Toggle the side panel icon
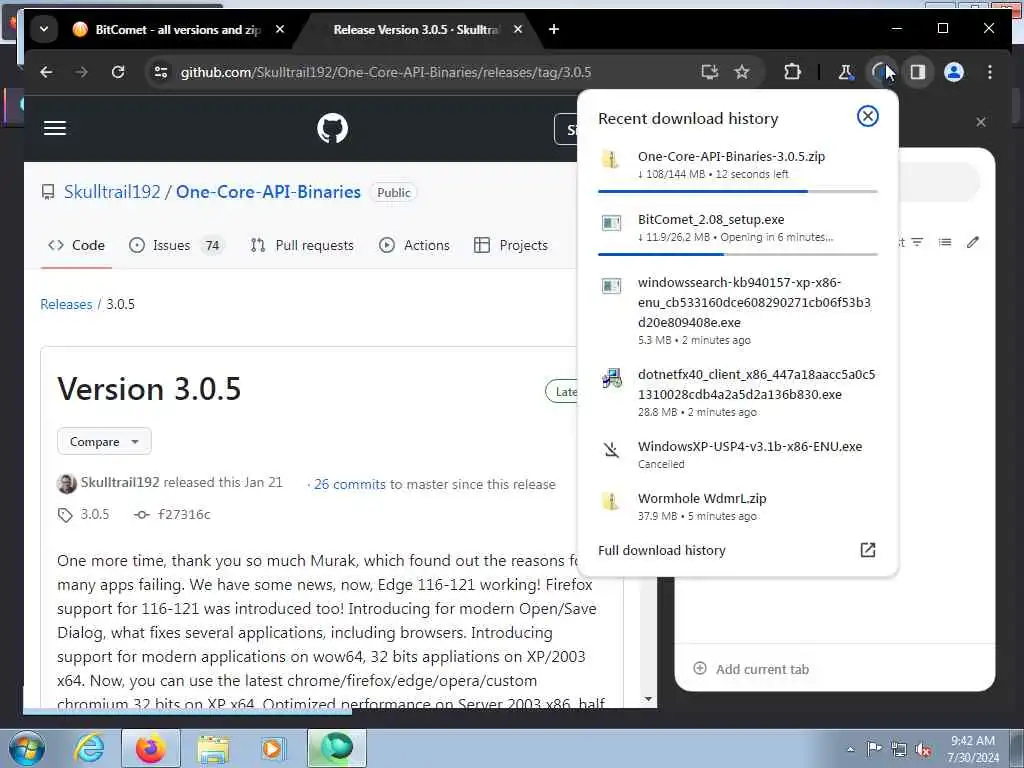Viewport: 1024px width, 768px height. 918,72
